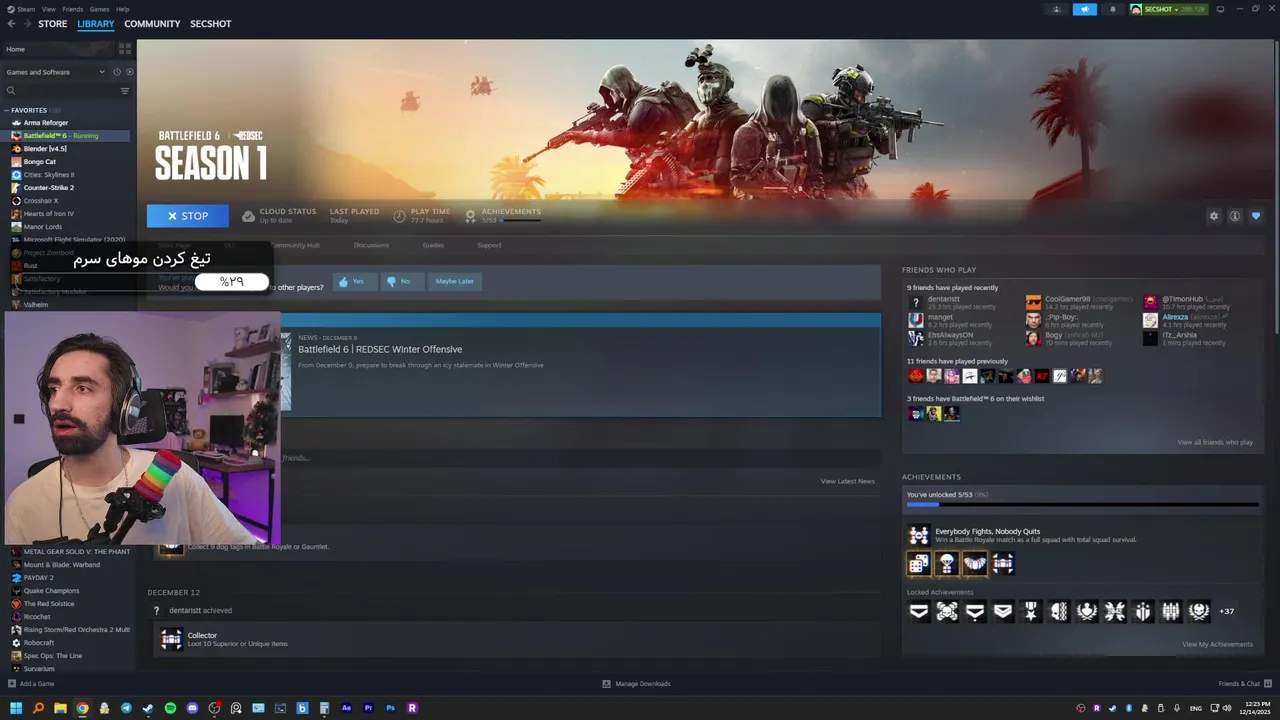Open the friends icon in title bar
The height and width of the screenshot is (720, 1280).
click(1057, 9)
